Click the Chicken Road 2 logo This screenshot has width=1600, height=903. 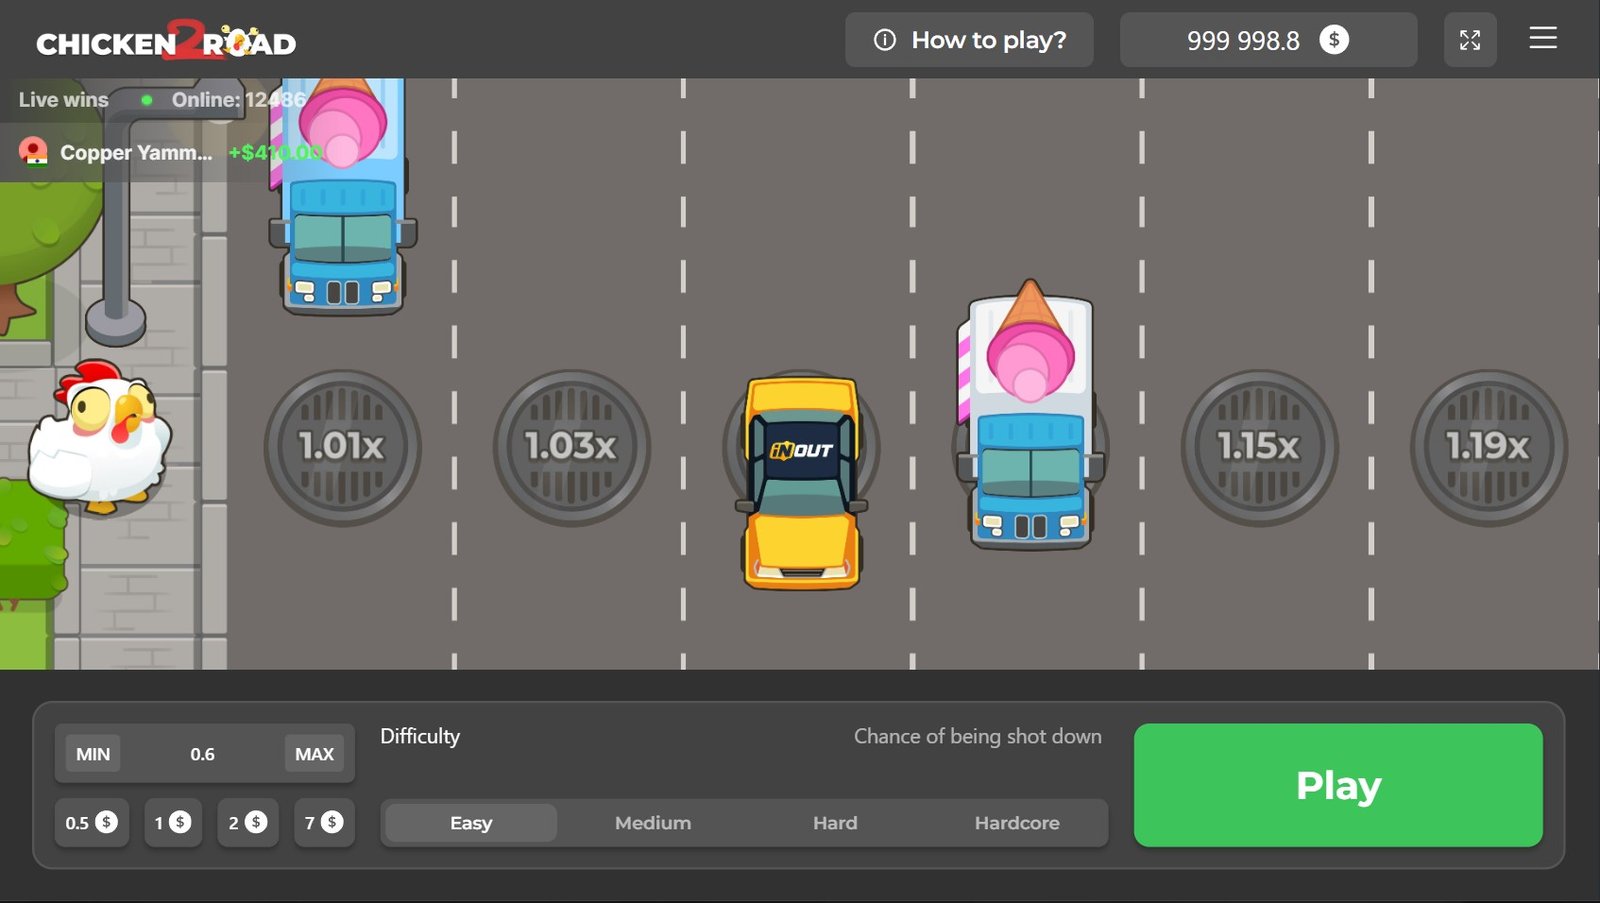click(x=166, y=42)
